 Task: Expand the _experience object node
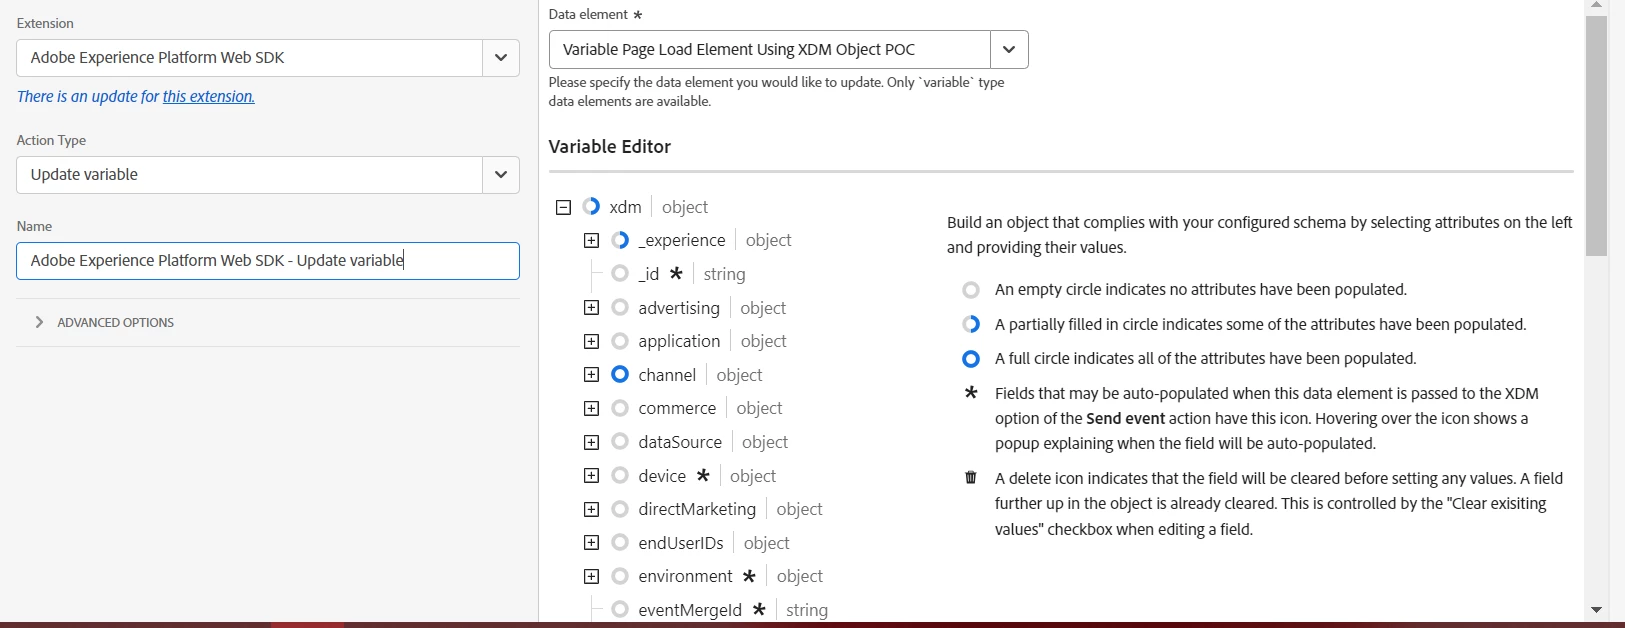click(591, 240)
